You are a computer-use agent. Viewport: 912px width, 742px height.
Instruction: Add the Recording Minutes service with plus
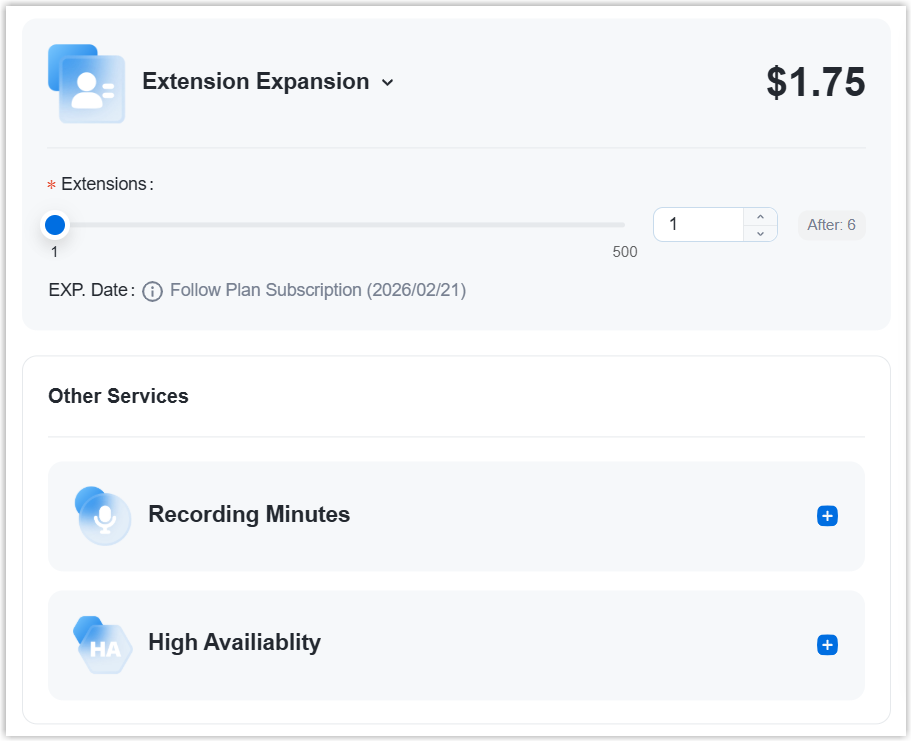827,516
